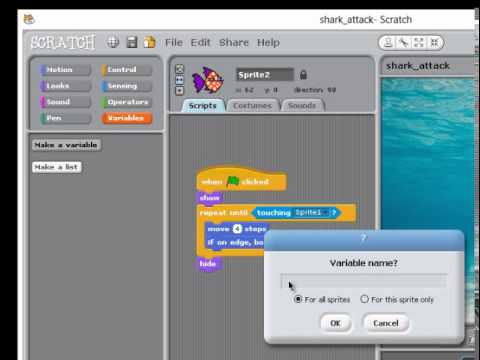Click the if on edge, bounce block
The image size is (480, 360).
pos(235,242)
